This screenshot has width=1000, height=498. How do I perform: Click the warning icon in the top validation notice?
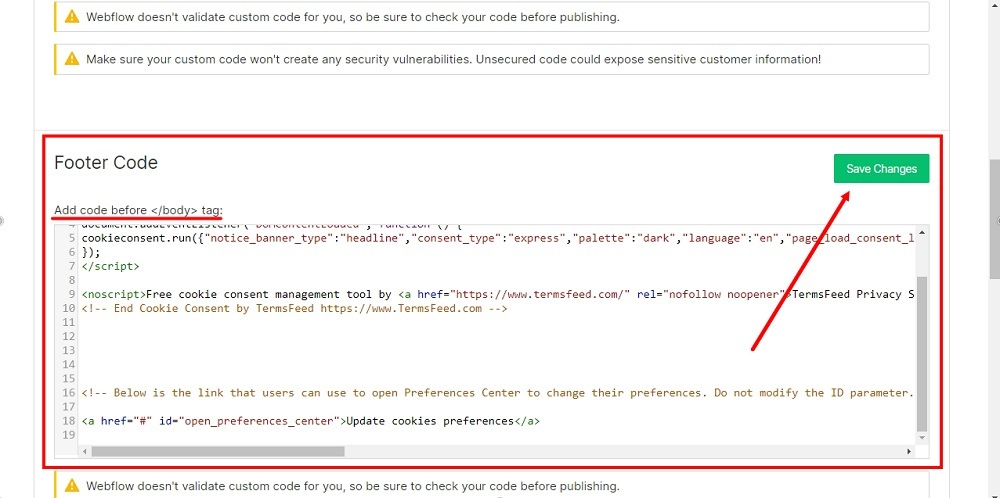[72, 17]
